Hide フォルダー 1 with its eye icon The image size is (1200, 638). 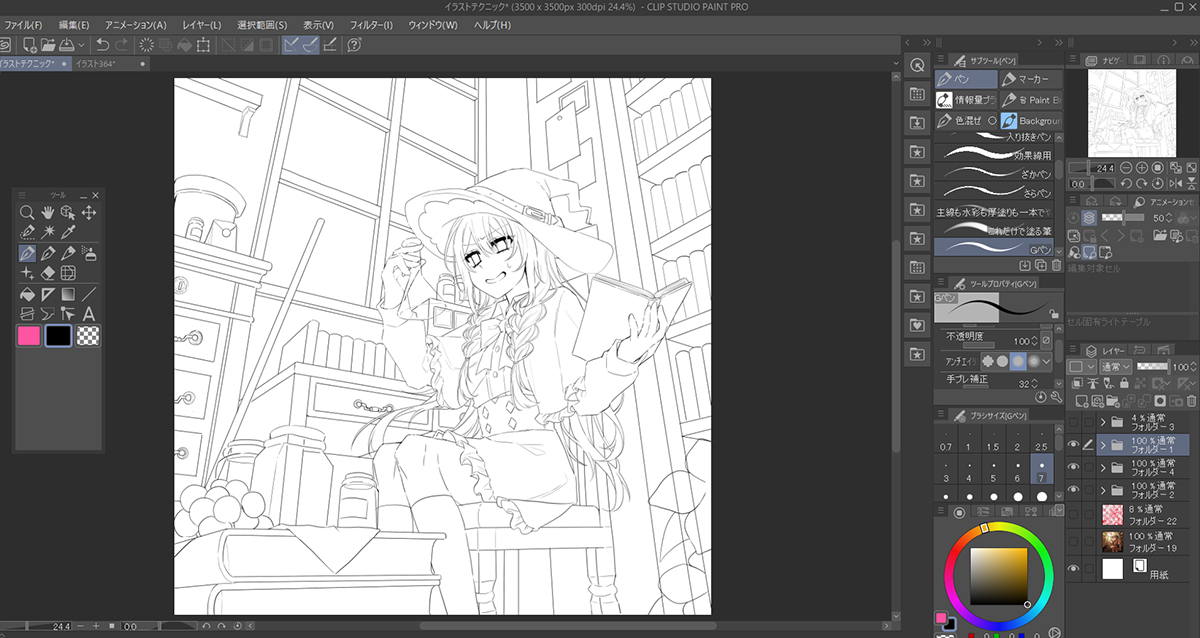1074,445
